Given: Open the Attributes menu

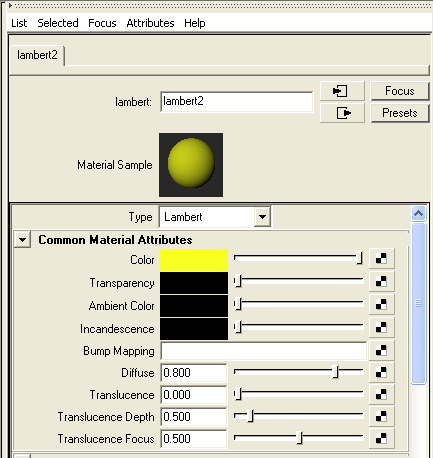Looking at the screenshot, I should (x=150, y=23).
